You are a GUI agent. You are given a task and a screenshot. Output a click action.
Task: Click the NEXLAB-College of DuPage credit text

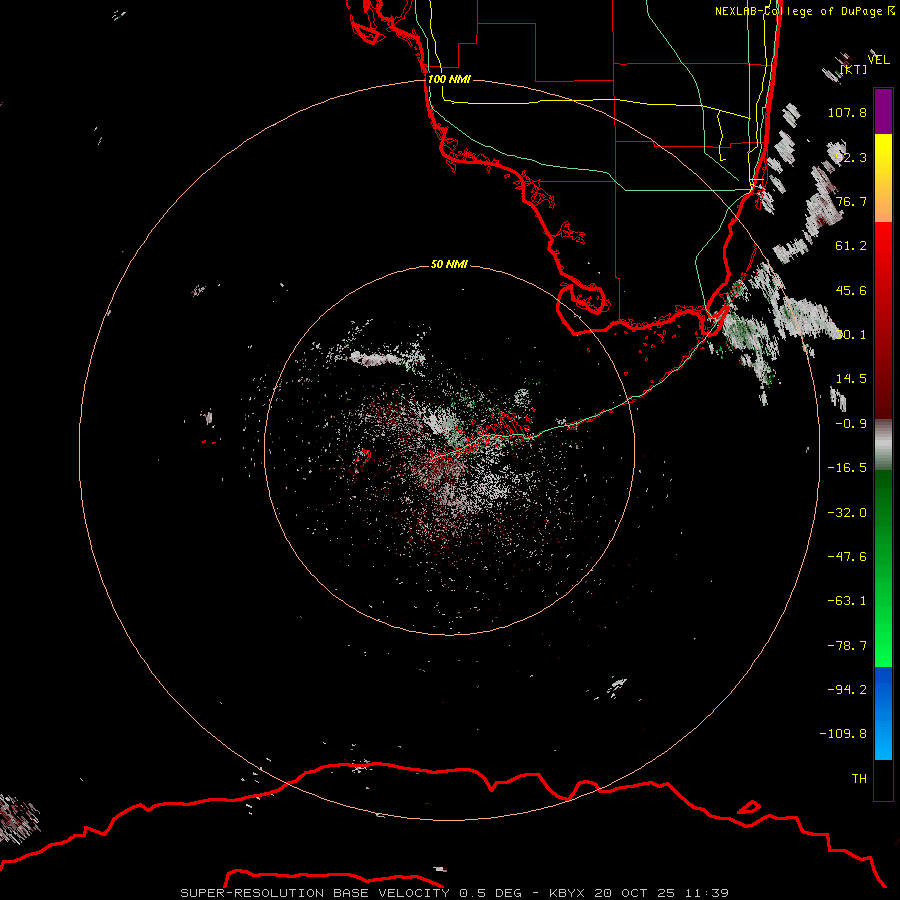804,11
